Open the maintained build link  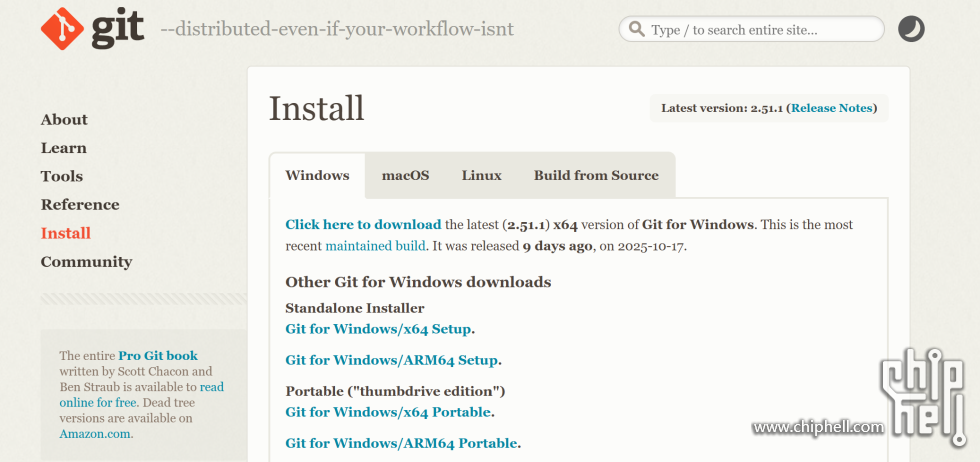pyautogui.click(x=375, y=246)
